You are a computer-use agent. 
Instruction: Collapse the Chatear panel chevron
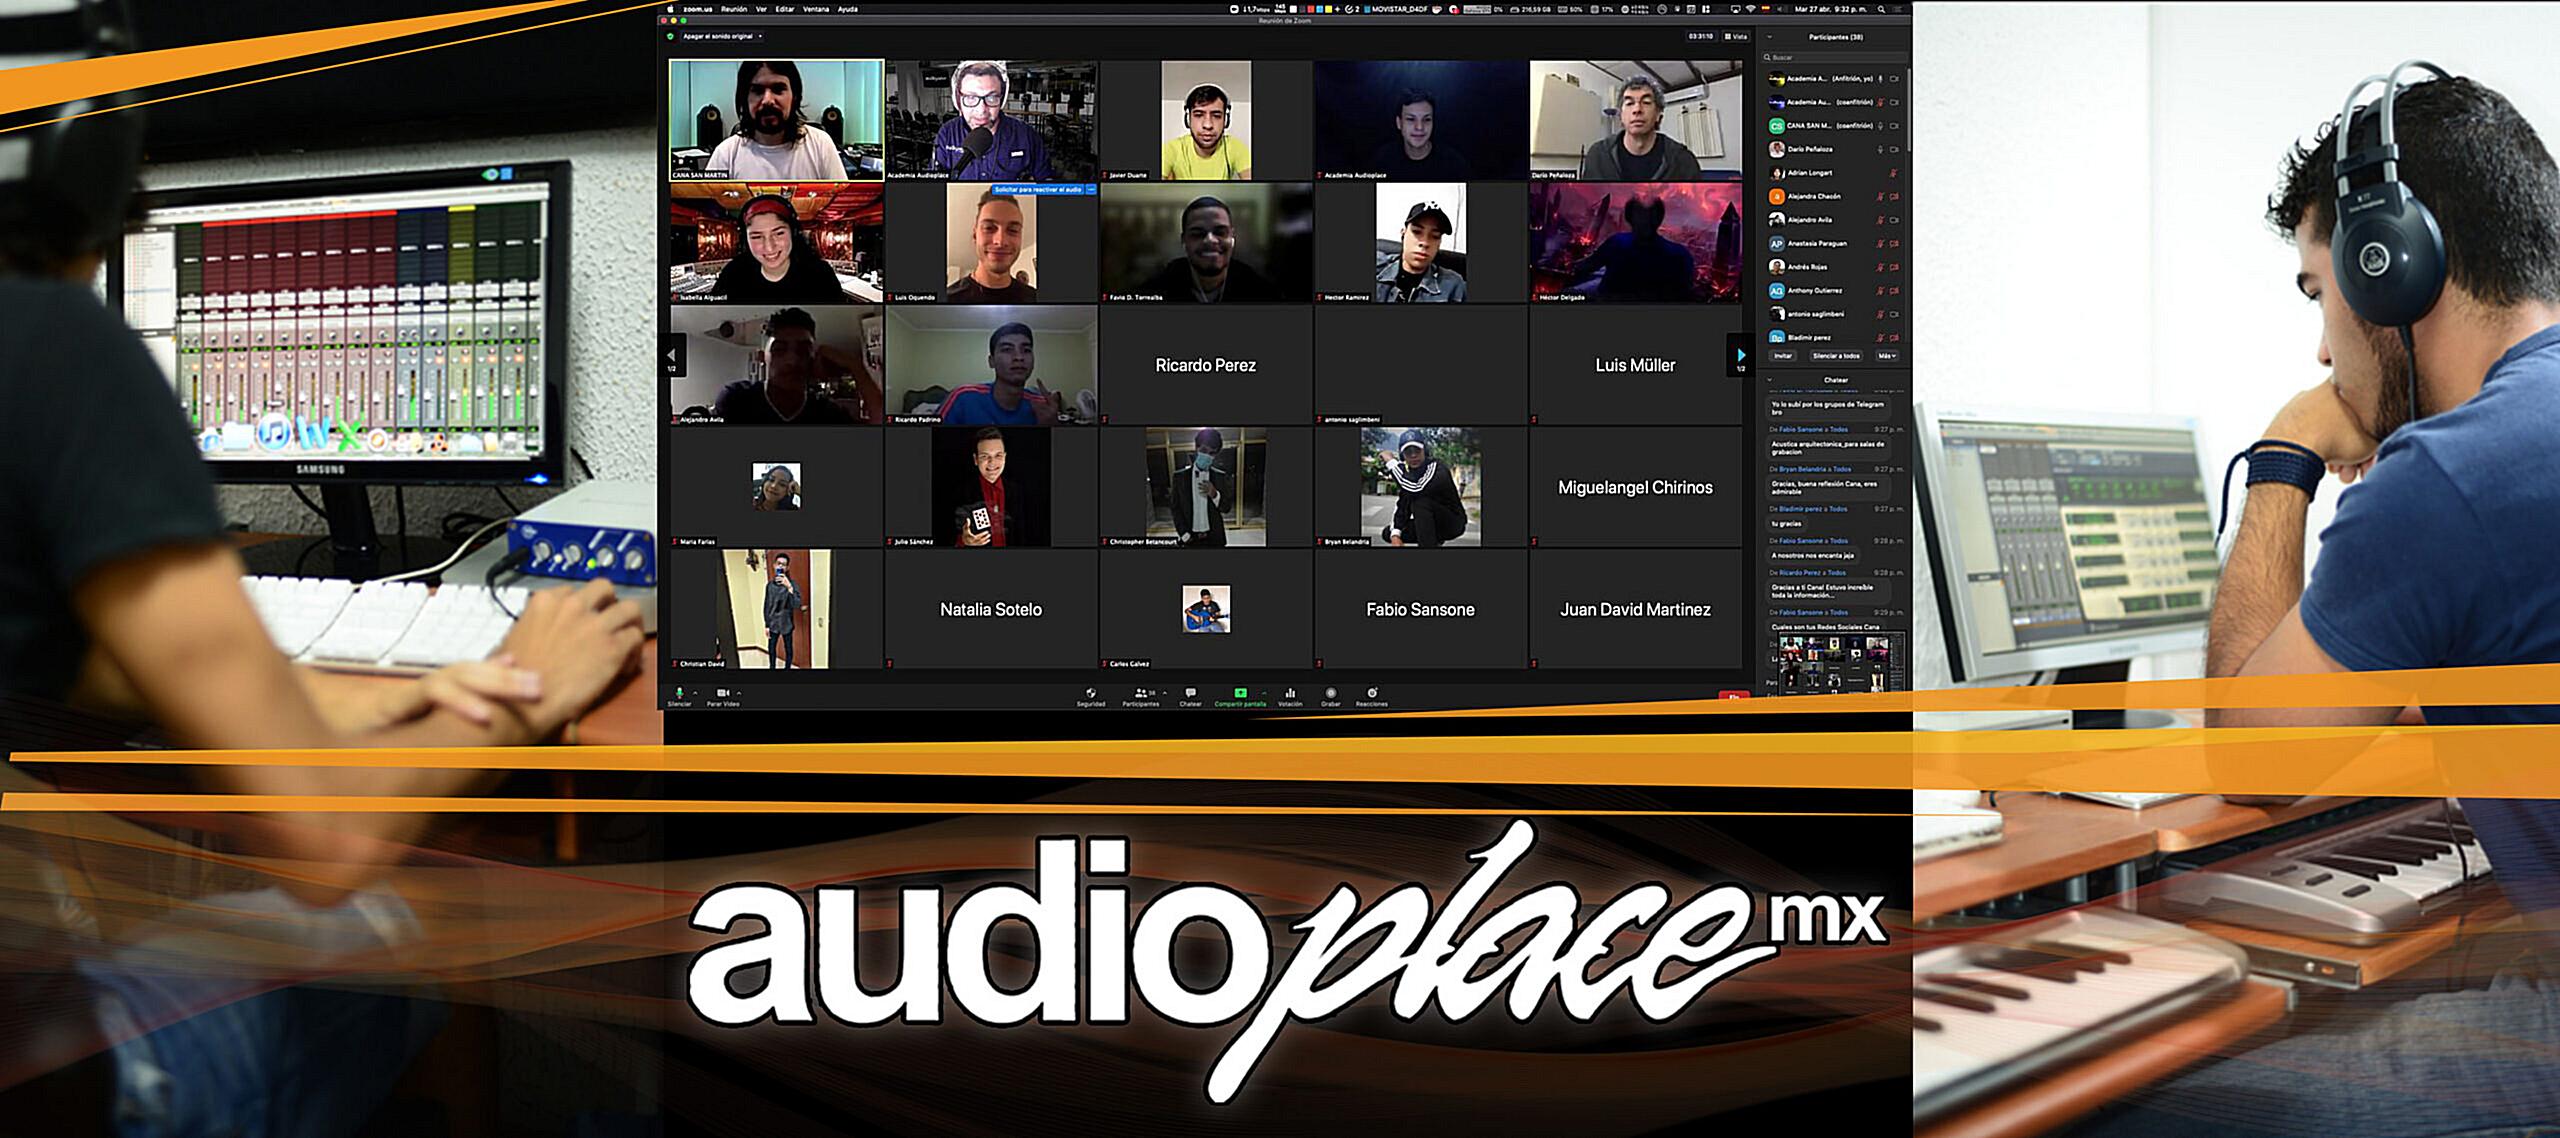click(x=1770, y=380)
